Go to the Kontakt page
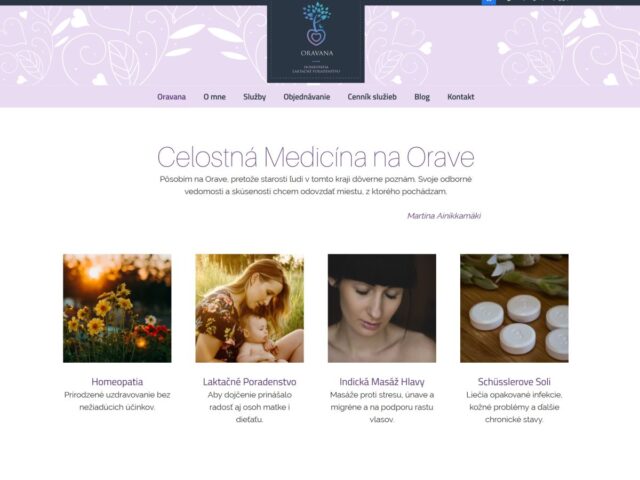Screen dimensions: 640x480 click(x=461, y=97)
